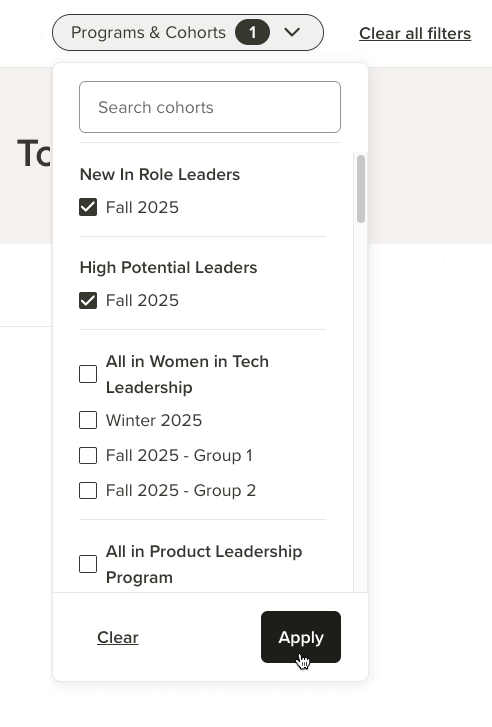
Task: Click the cohort list scrollbar thumb
Action: pyautogui.click(x=361, y=189)
